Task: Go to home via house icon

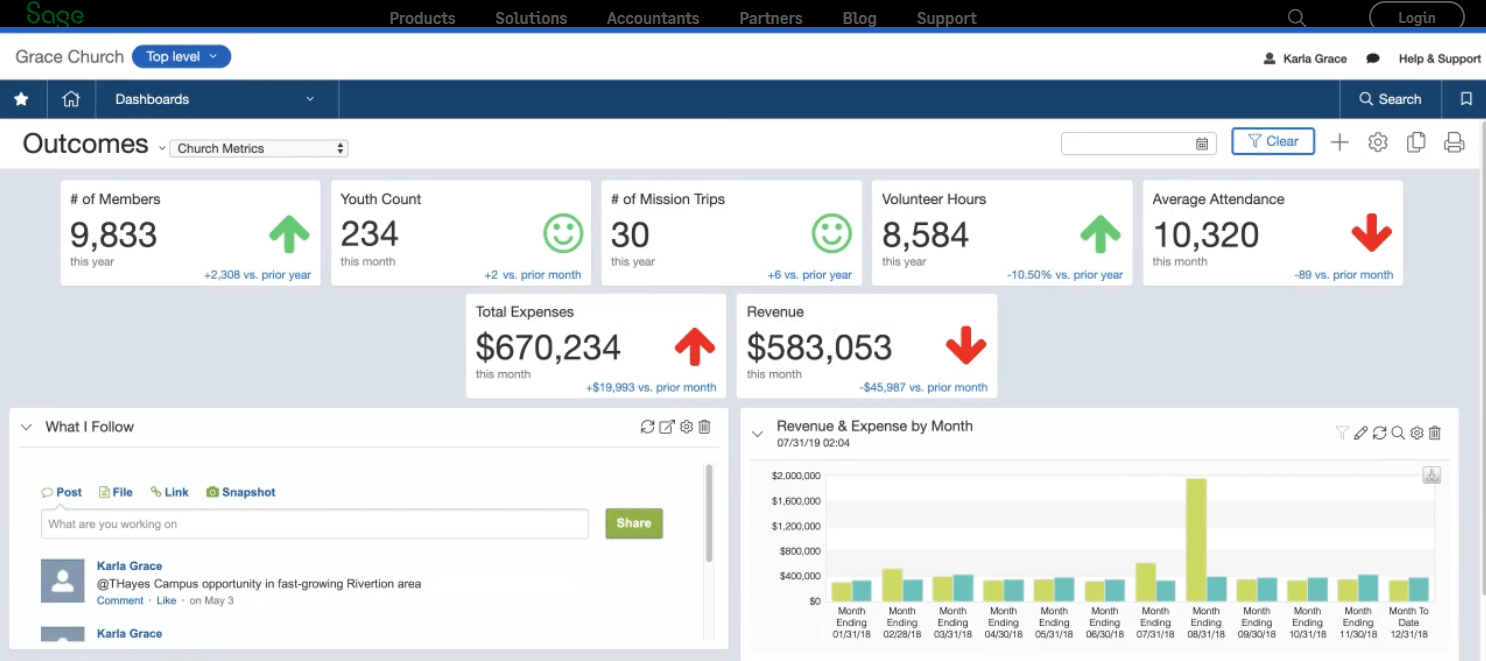Action: click(70, 99)
